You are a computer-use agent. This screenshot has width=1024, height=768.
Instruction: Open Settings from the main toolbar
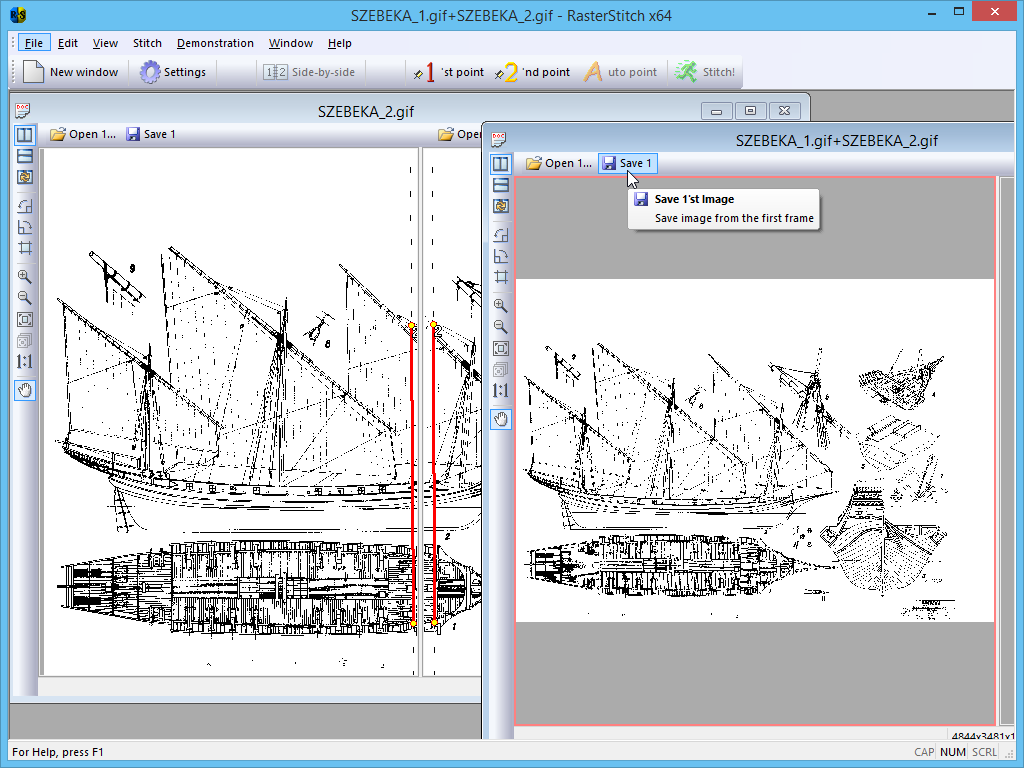point(173,72)
